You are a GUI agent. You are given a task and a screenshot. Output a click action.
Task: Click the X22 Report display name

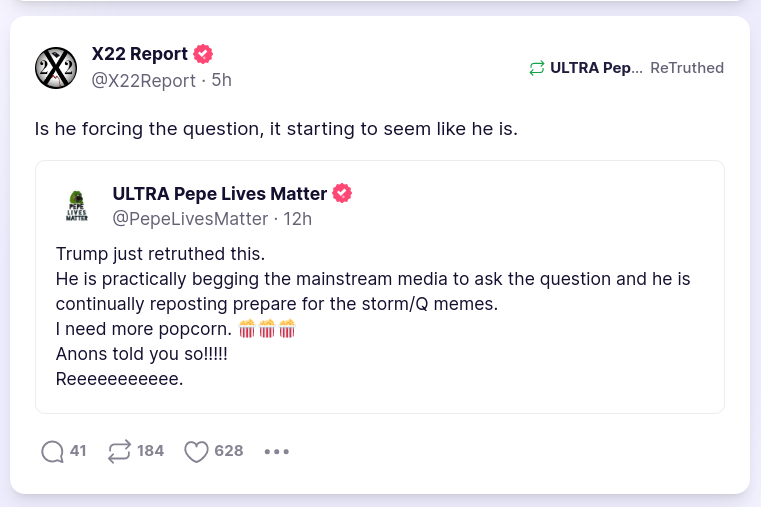pos(139,54)
